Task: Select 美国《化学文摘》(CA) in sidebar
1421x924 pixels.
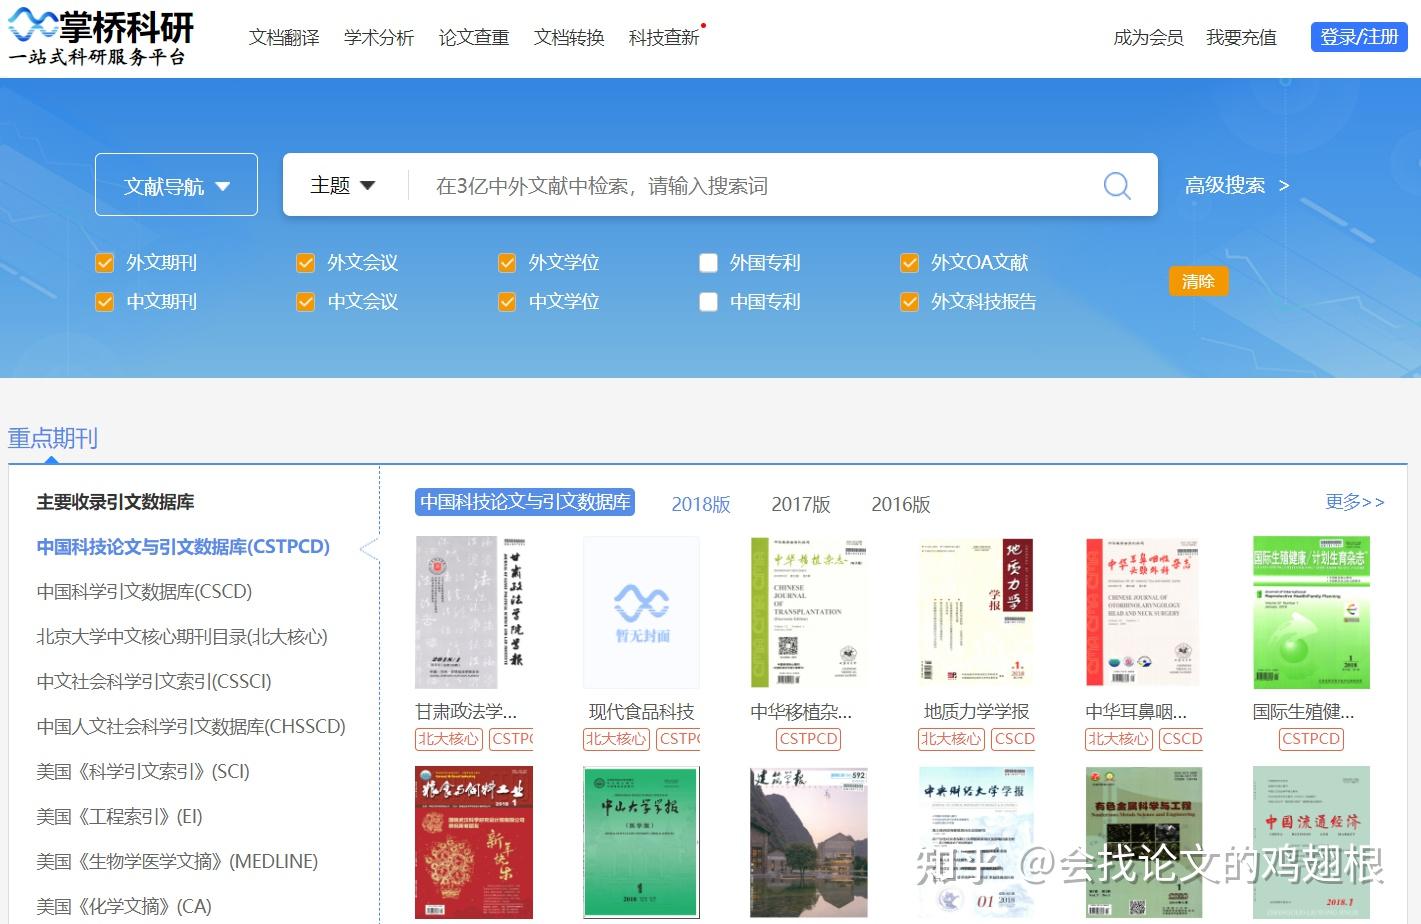Action: point(124,907)
